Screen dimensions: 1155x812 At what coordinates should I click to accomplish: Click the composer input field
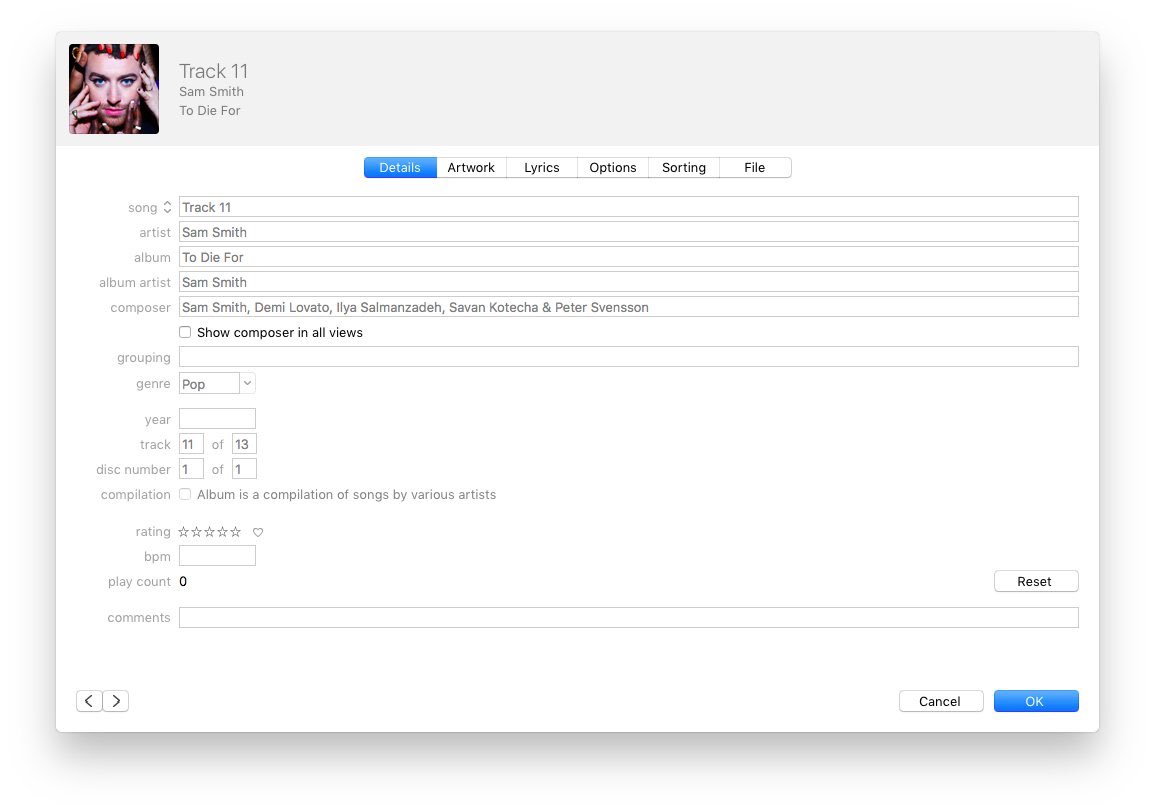[x=628, y=307]
